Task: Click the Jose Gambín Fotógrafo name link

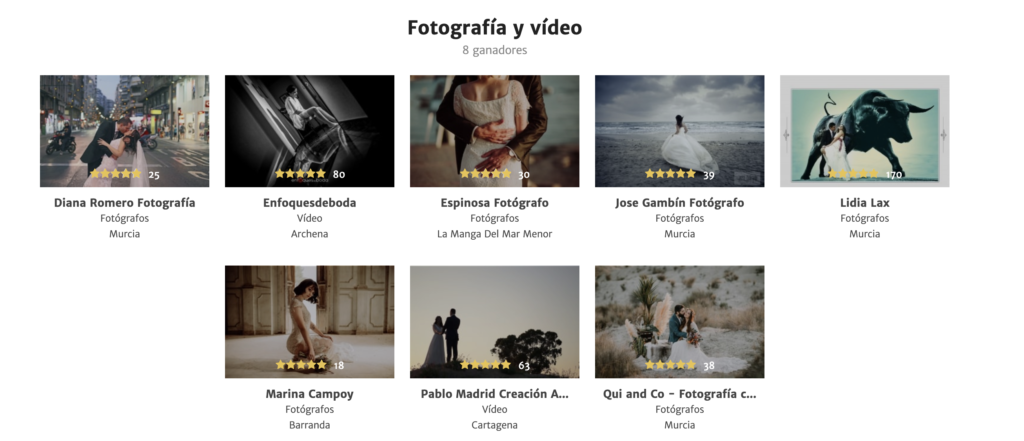Action: [679, 203]
